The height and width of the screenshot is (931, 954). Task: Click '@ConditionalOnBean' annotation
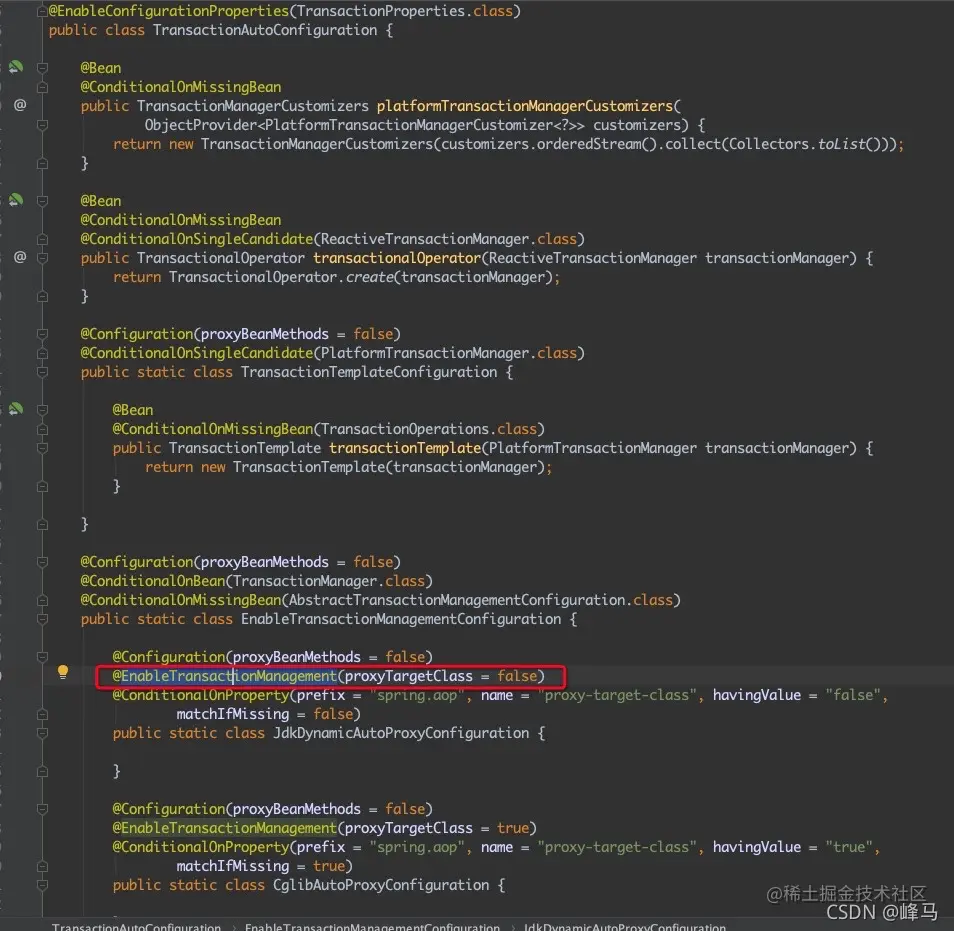153,581
